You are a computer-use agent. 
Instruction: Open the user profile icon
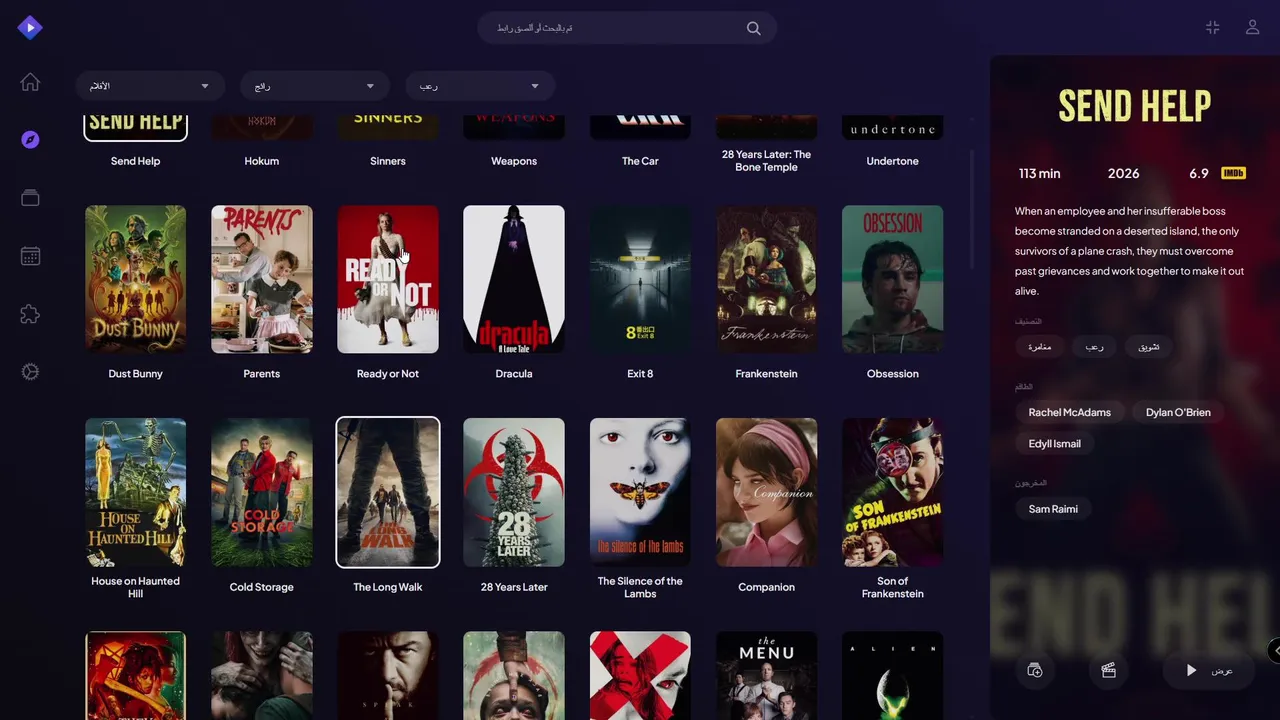(x=1252, y=28)
